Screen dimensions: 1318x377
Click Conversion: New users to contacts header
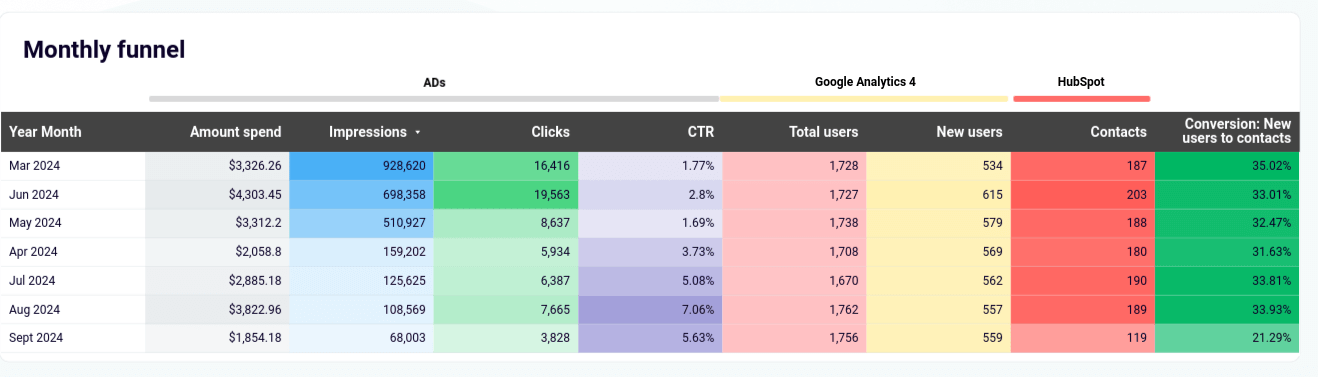(x=1236, y=131)
